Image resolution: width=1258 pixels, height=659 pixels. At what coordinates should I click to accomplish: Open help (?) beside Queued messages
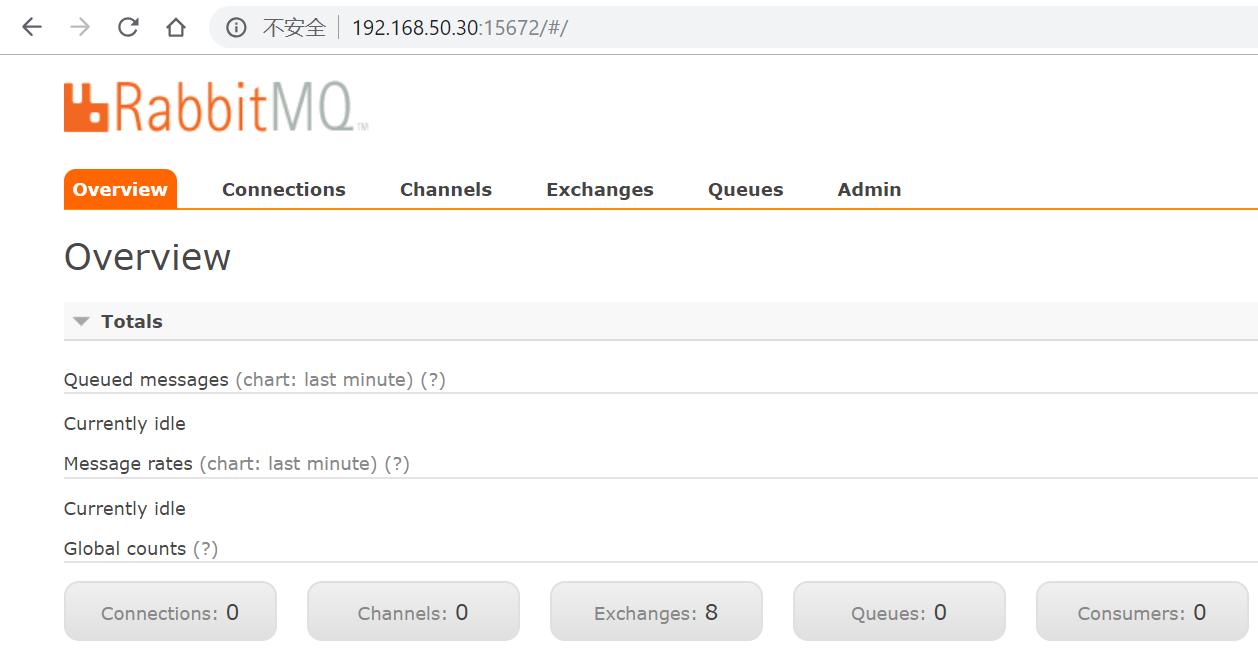pyautogui.click(x=433, y=380)
